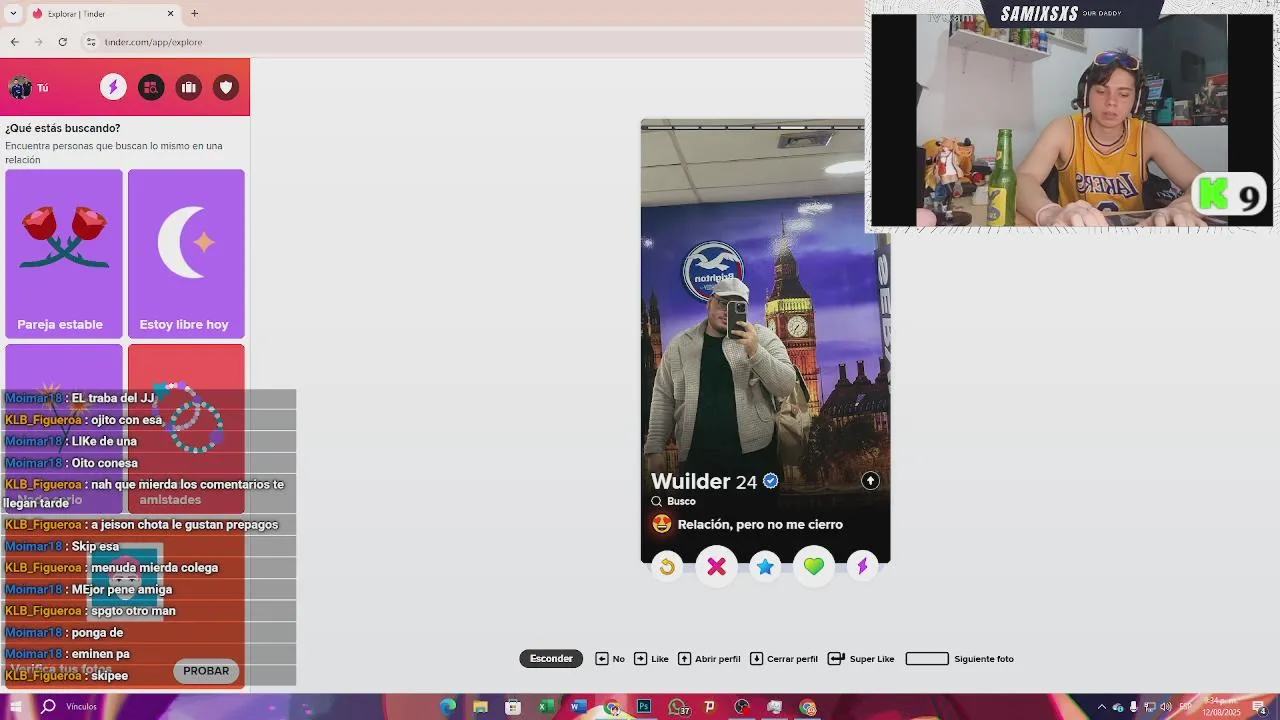
Task: Click chat message 'Skip esa'
Action: pyautogui.click(x=95, y=547)
